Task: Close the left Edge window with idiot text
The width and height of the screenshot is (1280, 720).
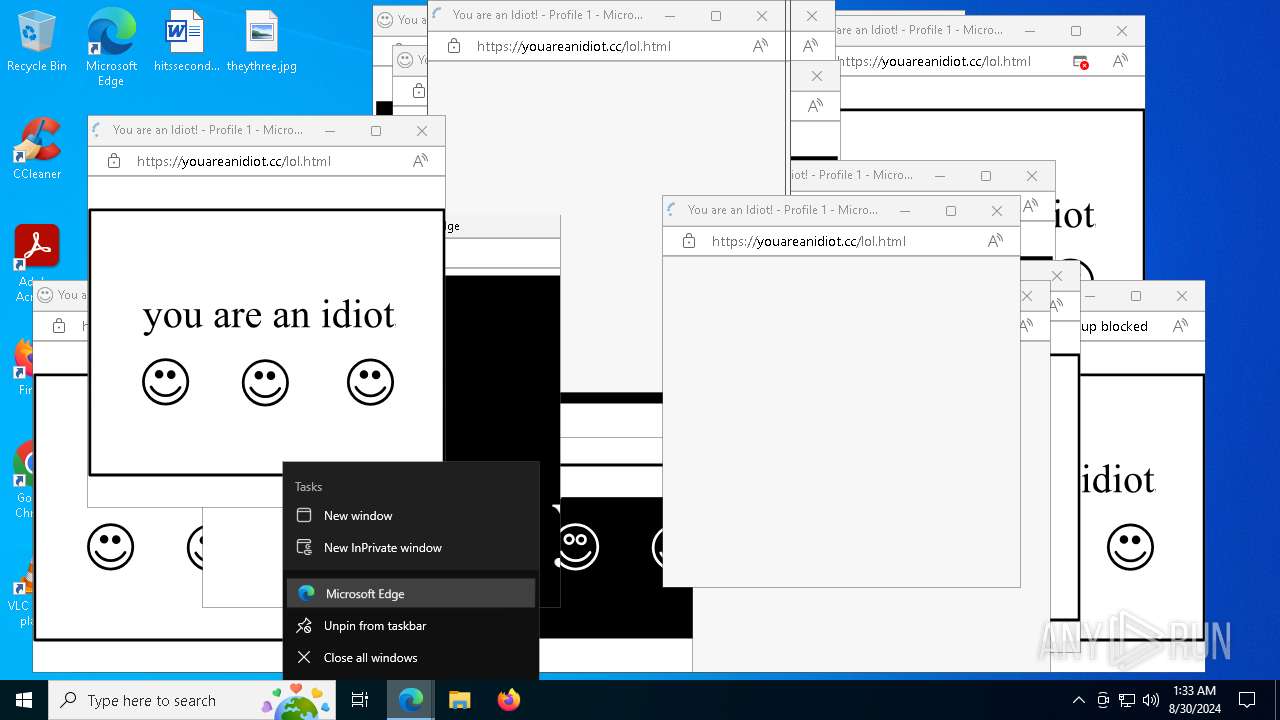Action: point(422,131)
